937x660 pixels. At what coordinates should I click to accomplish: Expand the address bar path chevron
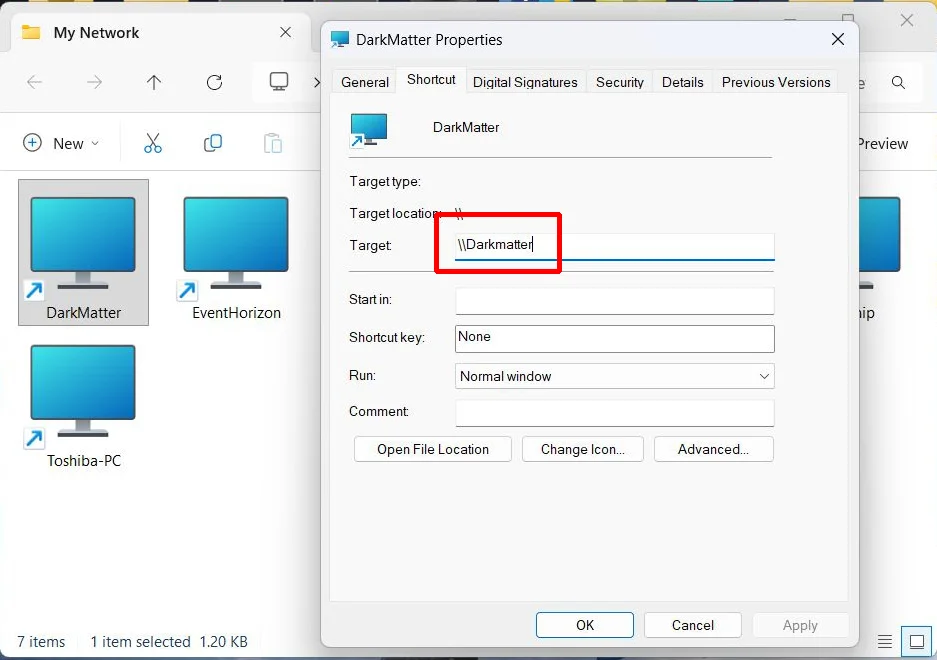[x=317, y=82]
